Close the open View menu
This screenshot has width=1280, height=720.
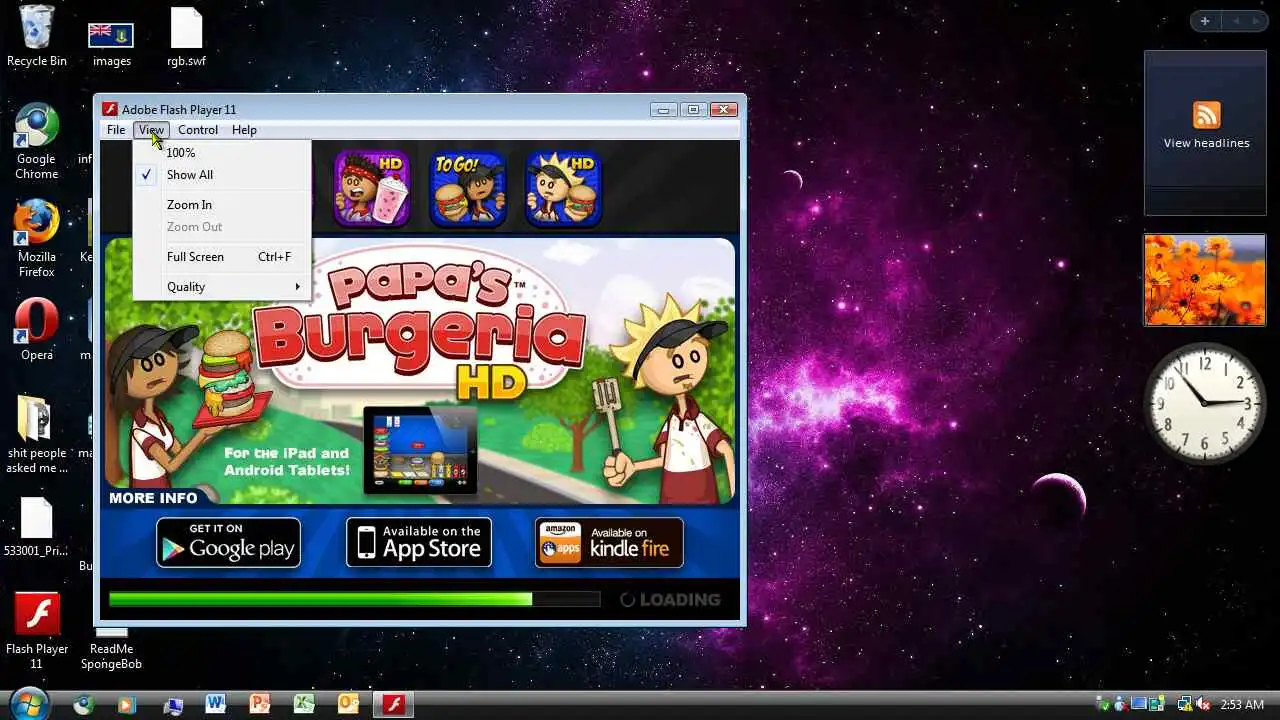coord(151,130)
